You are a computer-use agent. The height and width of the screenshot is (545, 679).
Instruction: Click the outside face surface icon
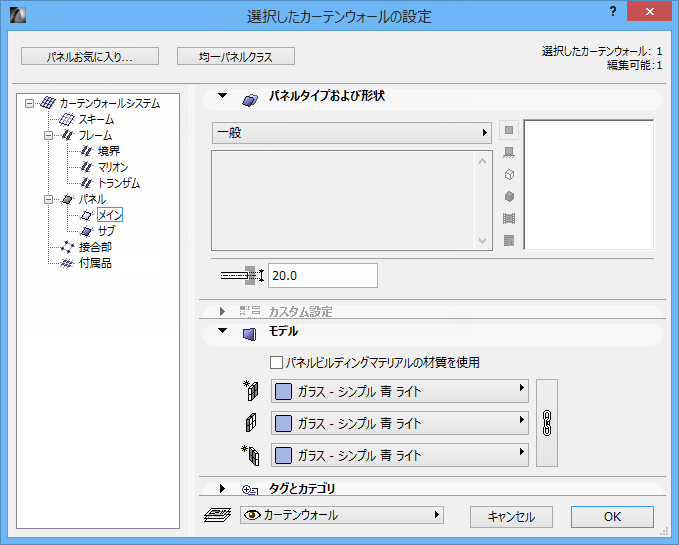click(x=251, y=390)
